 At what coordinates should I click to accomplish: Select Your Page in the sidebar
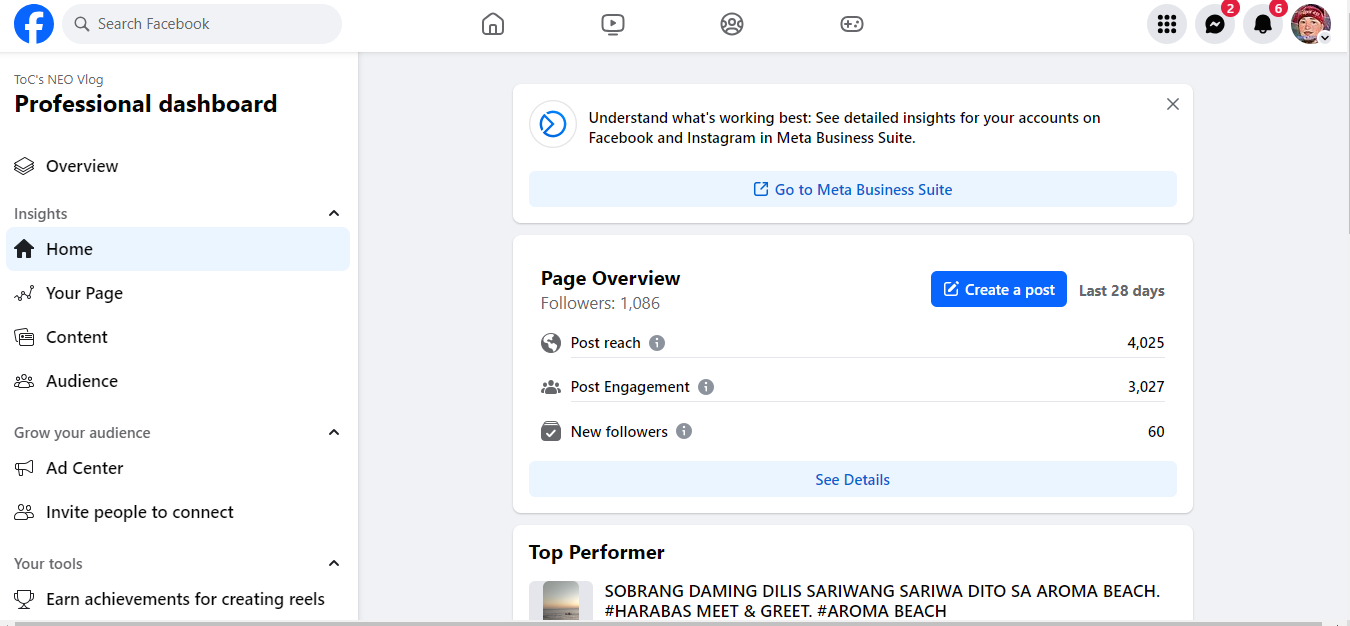click(x=84, y=293)
